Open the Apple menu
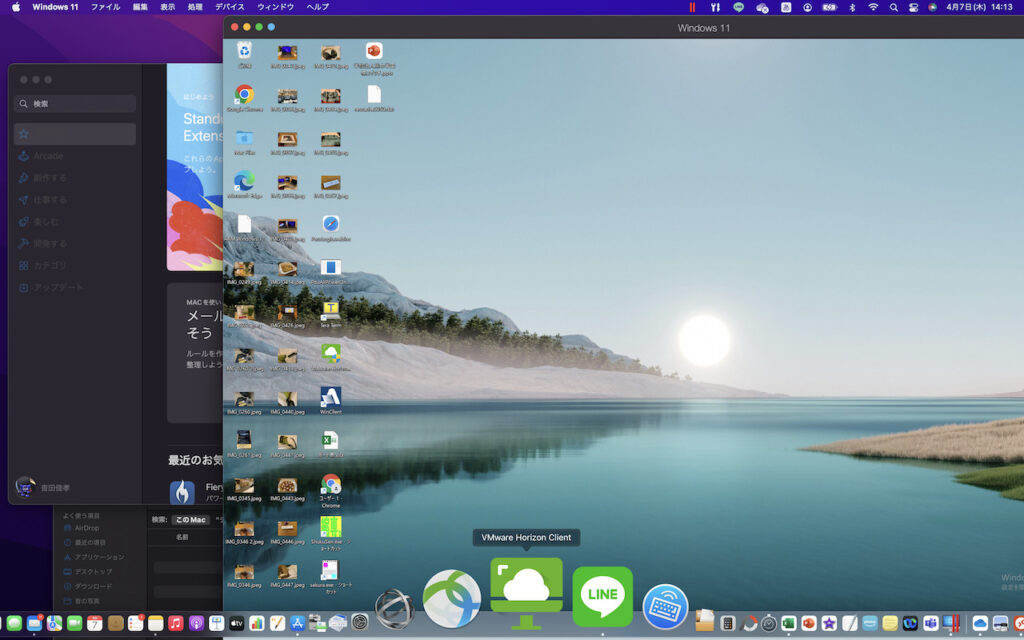Image resolution: width=1024 pixels, height=640 pixels. pos(15,7)
